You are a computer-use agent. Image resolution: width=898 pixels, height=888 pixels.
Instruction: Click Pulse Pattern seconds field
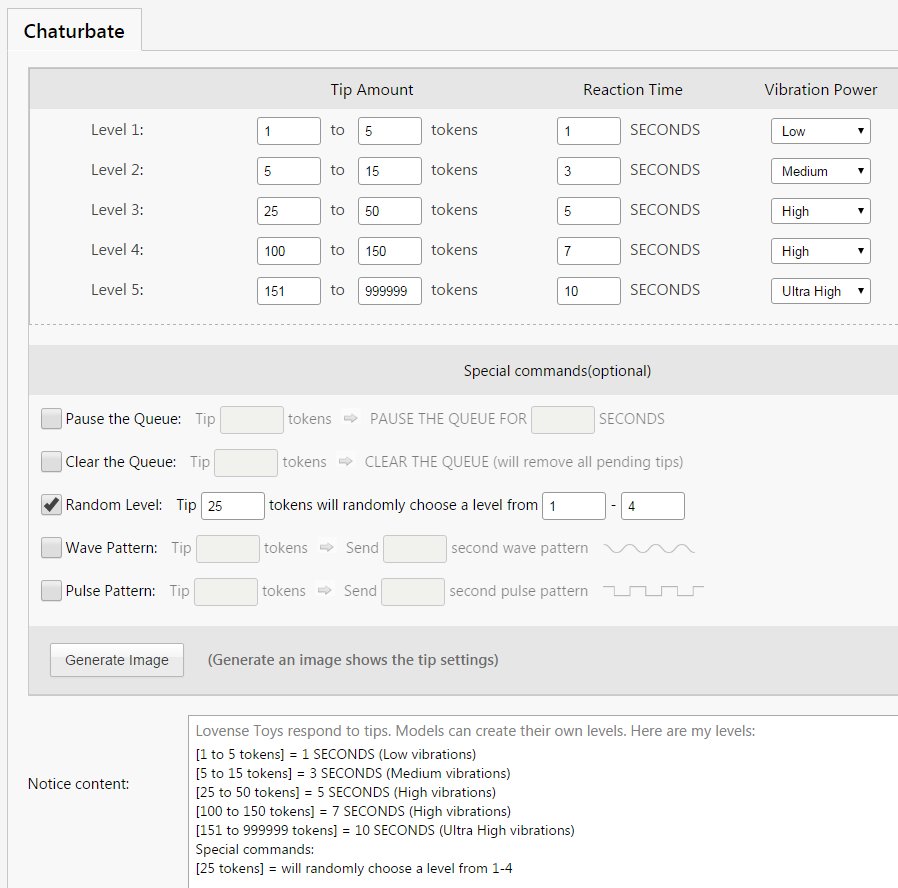pos(413,591)
